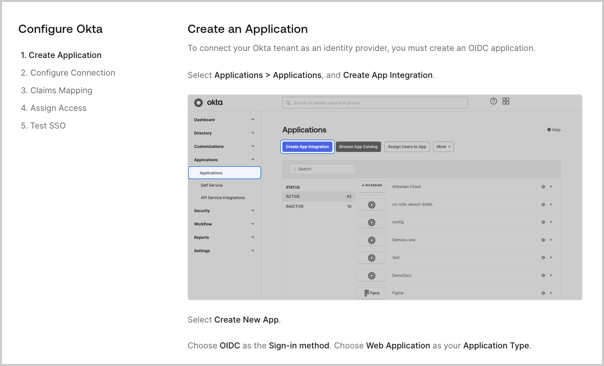Click the Create an Application heading
Viewport: 604px width, 366px height.
tap(248, 29)
